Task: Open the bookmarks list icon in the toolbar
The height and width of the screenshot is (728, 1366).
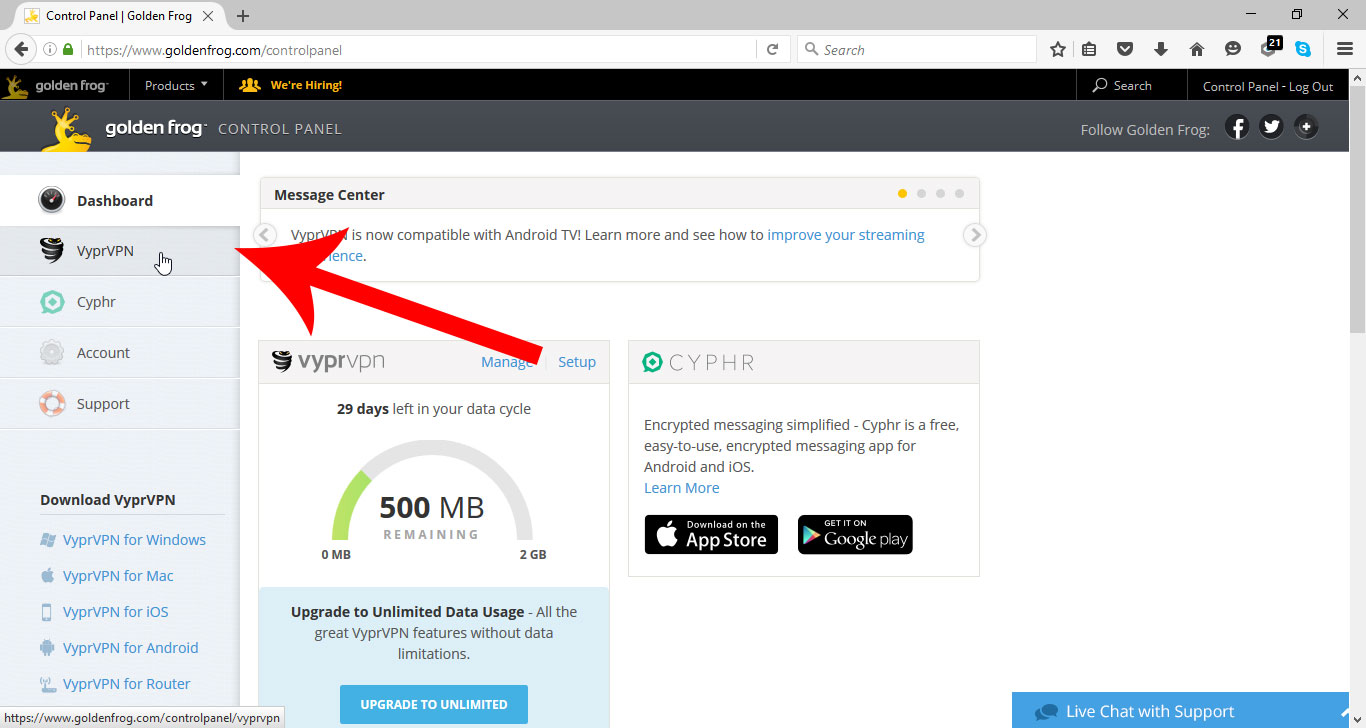Action: [1089, 49]
